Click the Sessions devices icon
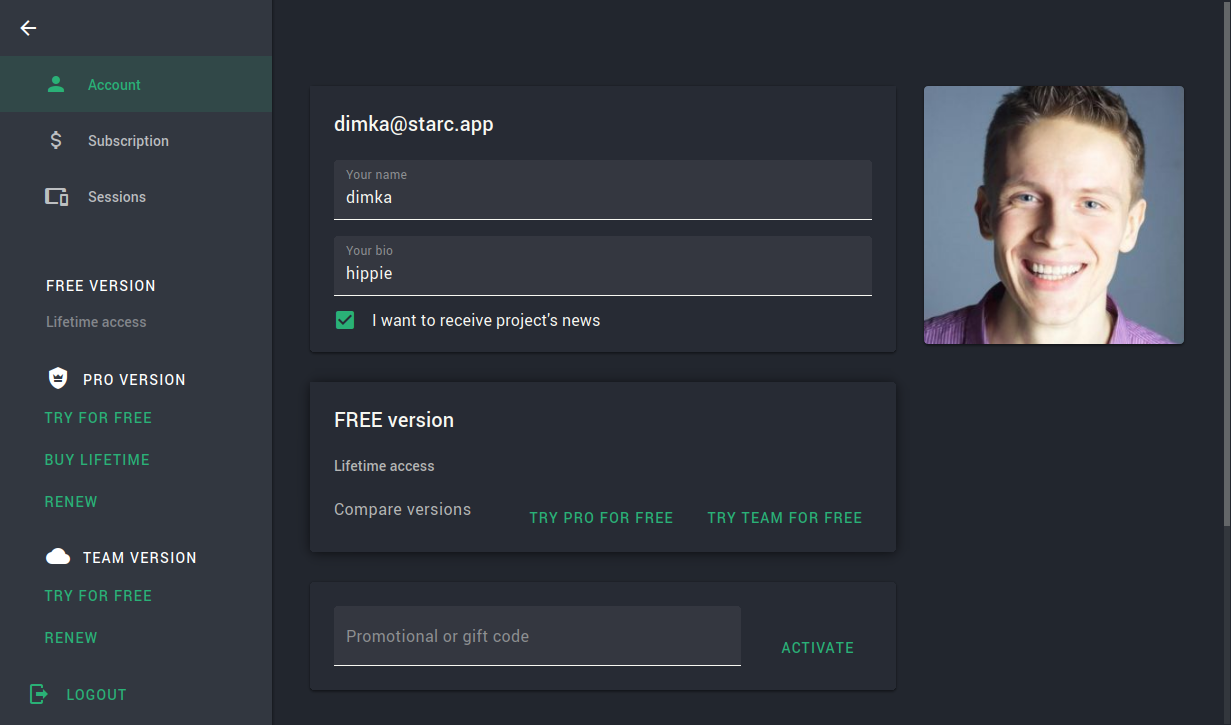The height and width of the screenshot is (725, 1231). tap(56, 197)
